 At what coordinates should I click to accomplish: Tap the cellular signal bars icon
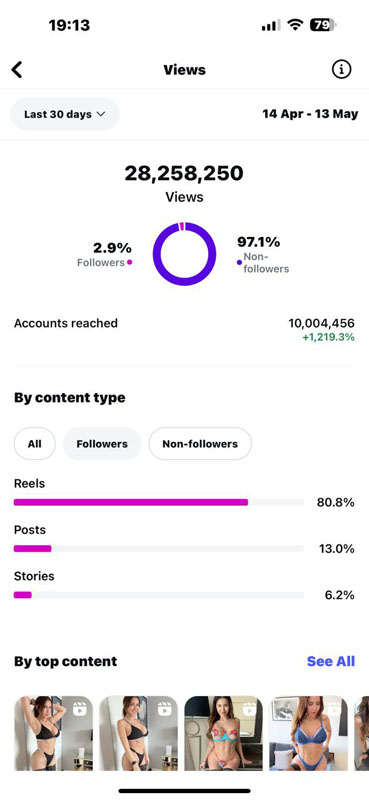click(x=271, y=26)
